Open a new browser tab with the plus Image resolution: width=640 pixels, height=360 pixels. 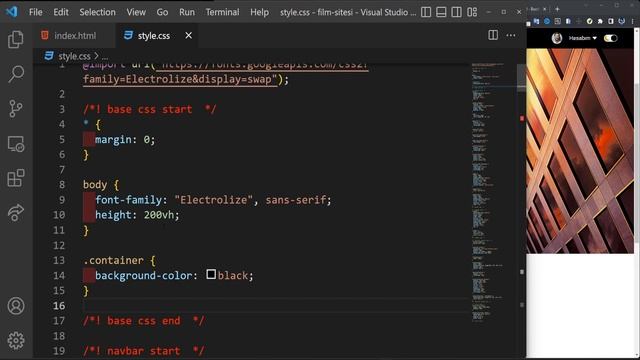point(557,9)
